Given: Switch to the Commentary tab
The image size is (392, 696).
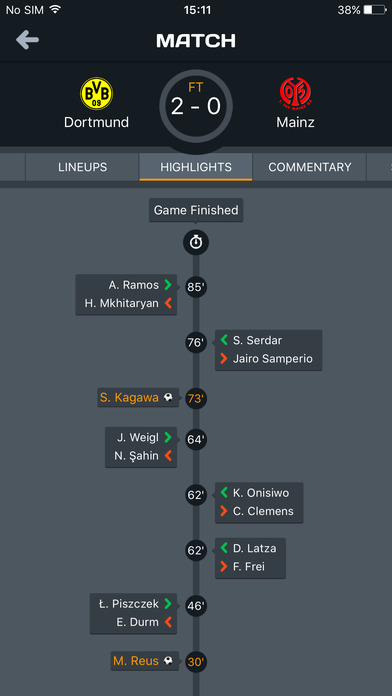Looking at the screenshot, I should 310,167.
